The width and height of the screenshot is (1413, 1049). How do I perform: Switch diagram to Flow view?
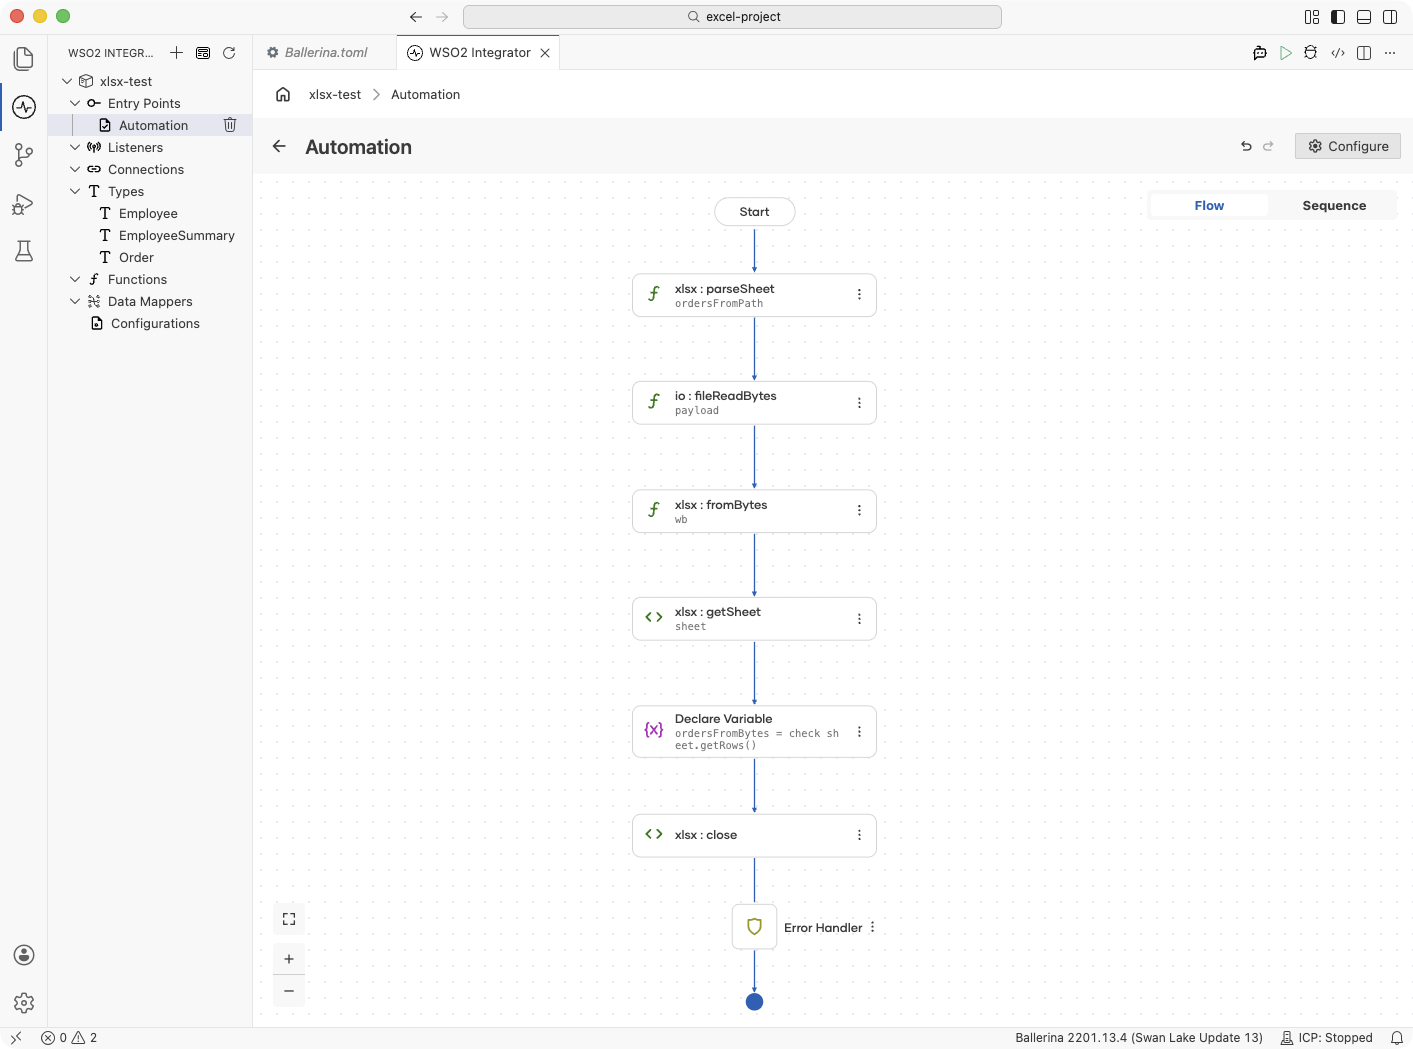point(1209,206)
